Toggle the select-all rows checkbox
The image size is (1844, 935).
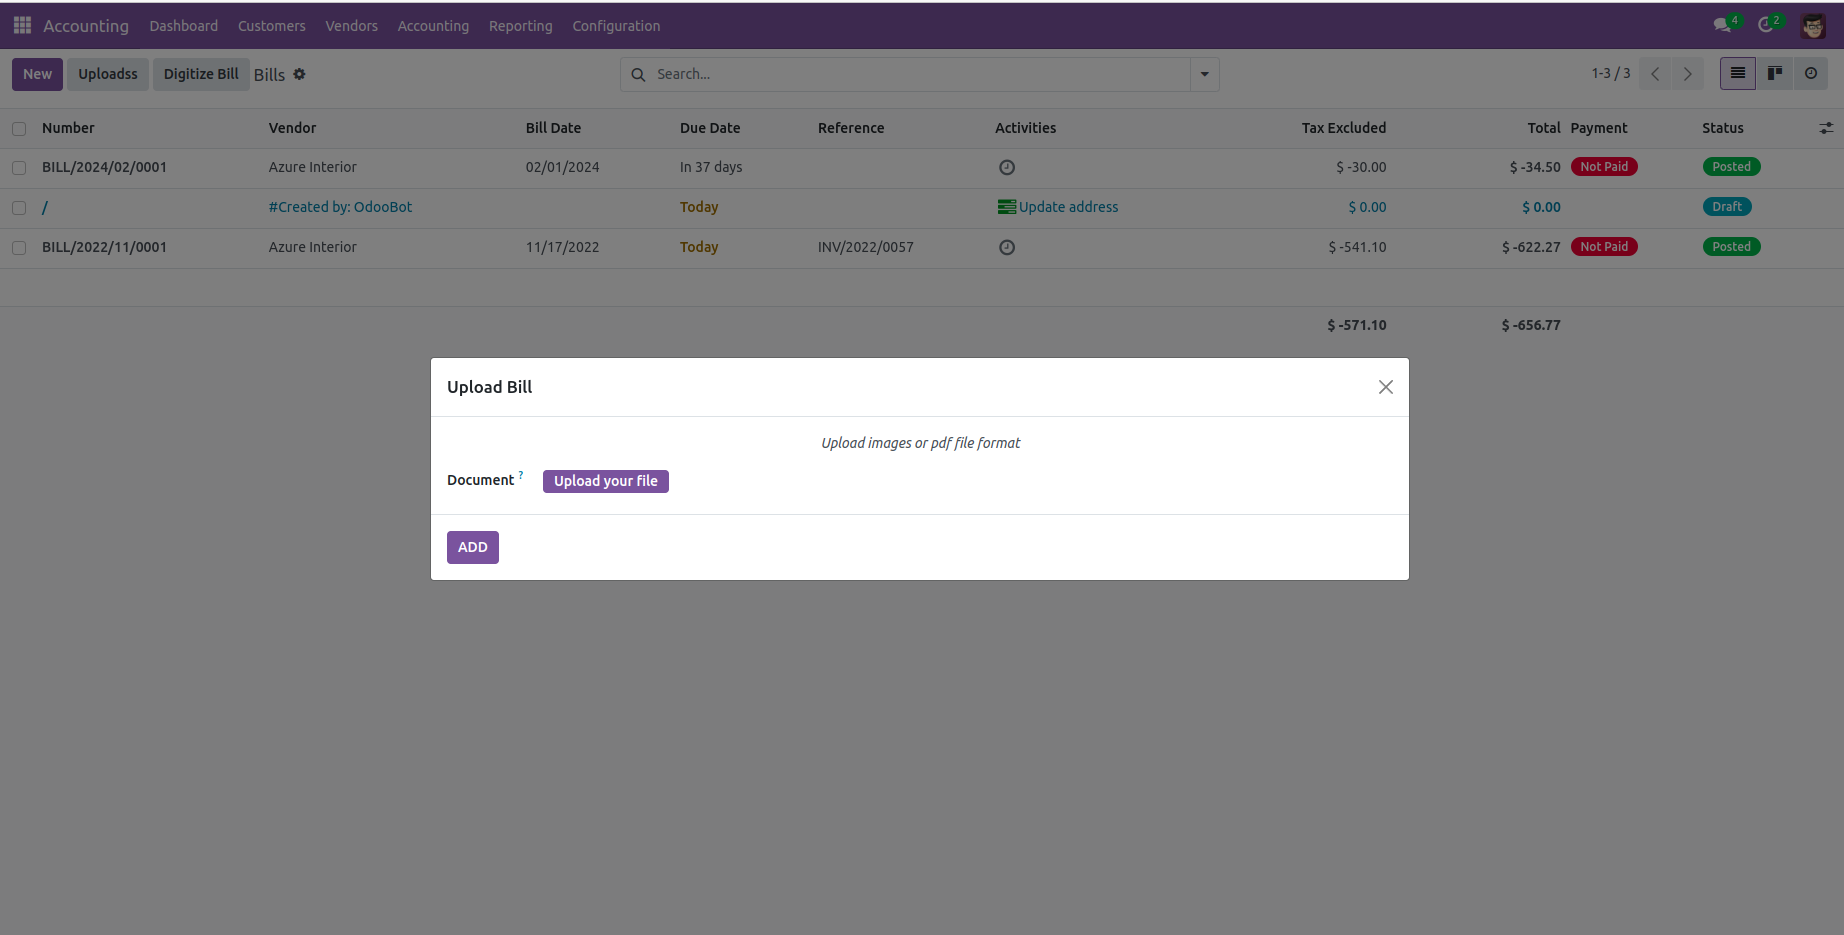pos(19,129)
